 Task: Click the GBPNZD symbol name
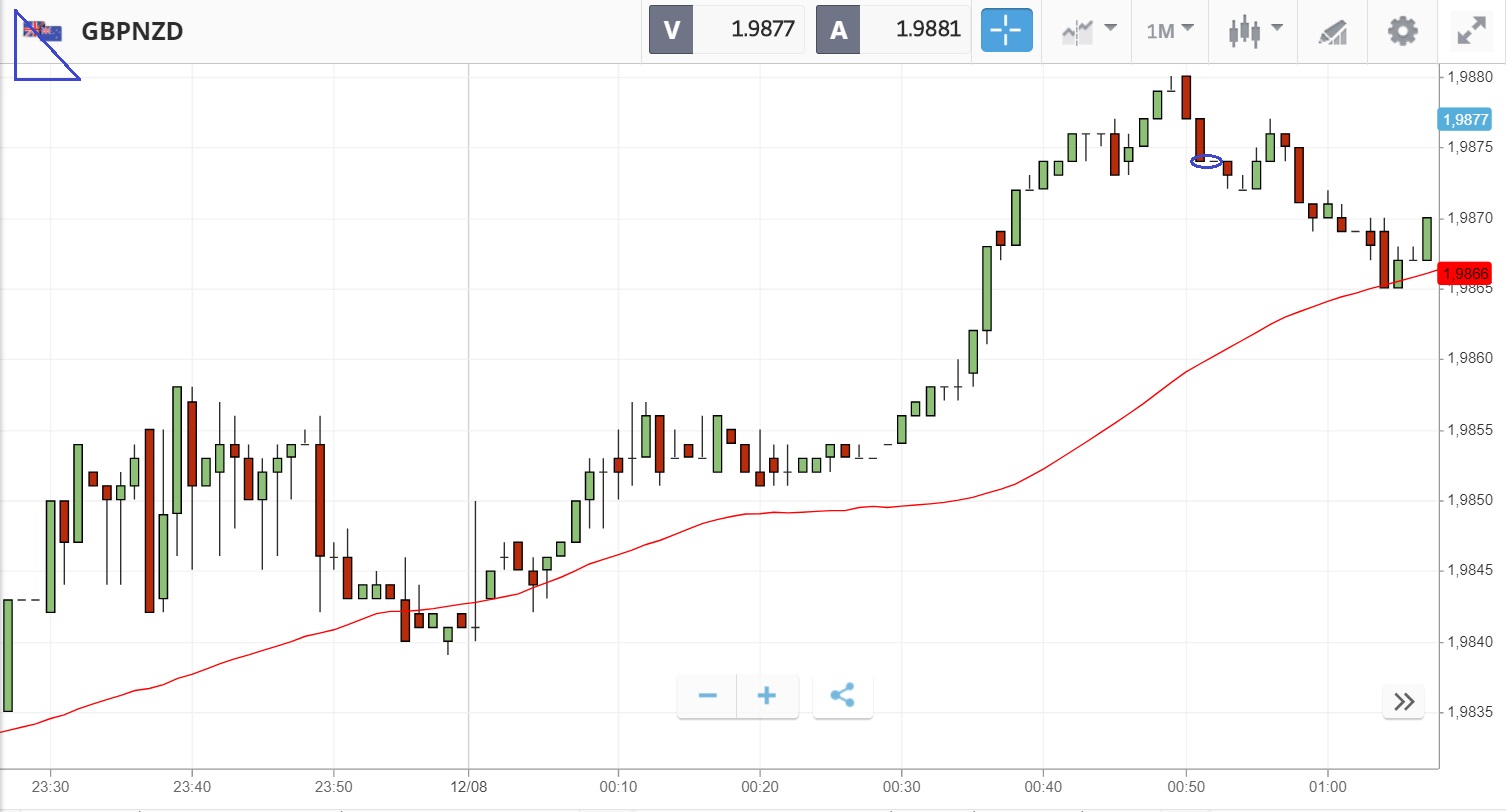point(132,31)
